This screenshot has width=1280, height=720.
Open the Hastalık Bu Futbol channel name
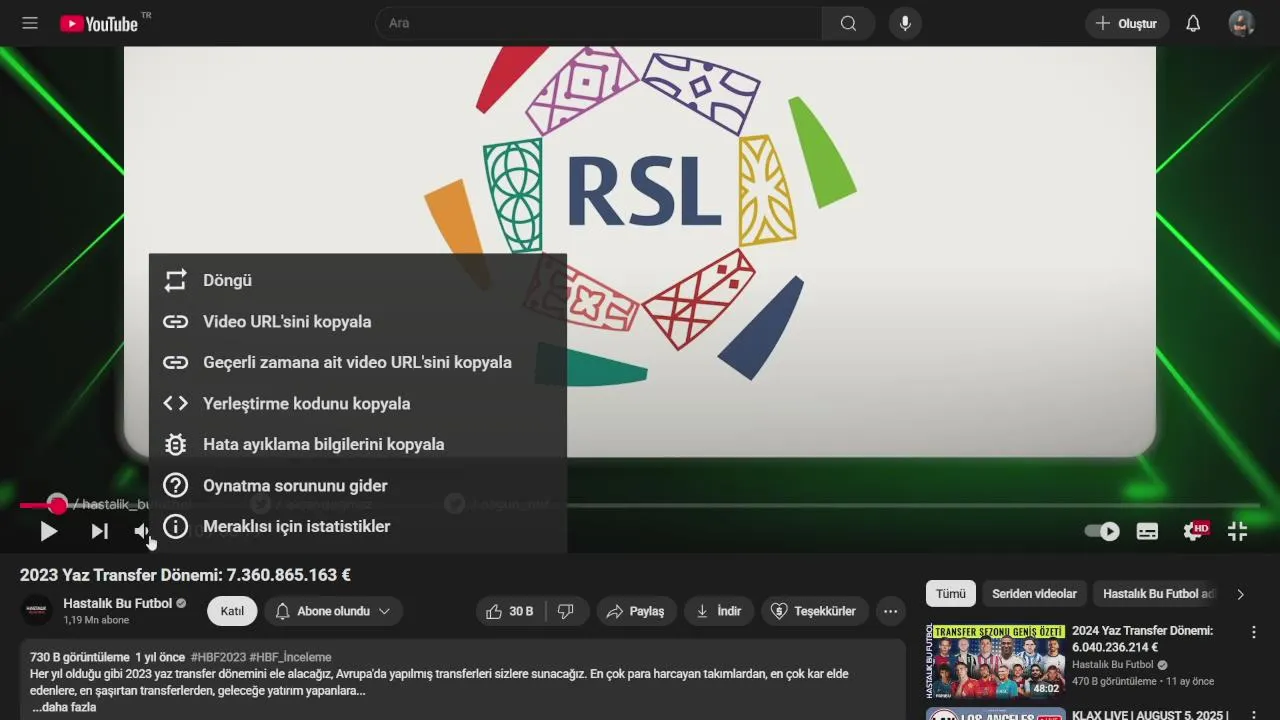(118, 603)
